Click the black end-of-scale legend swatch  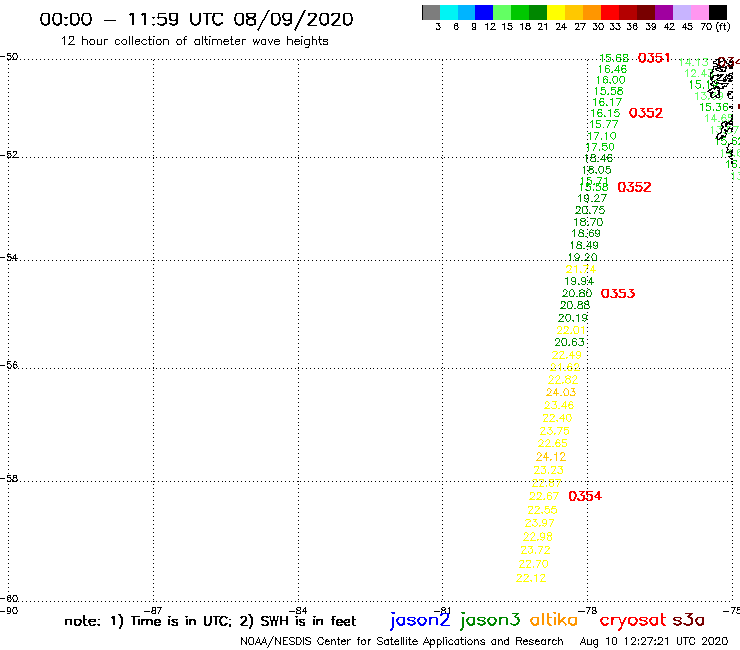click(x=718, y=12)
